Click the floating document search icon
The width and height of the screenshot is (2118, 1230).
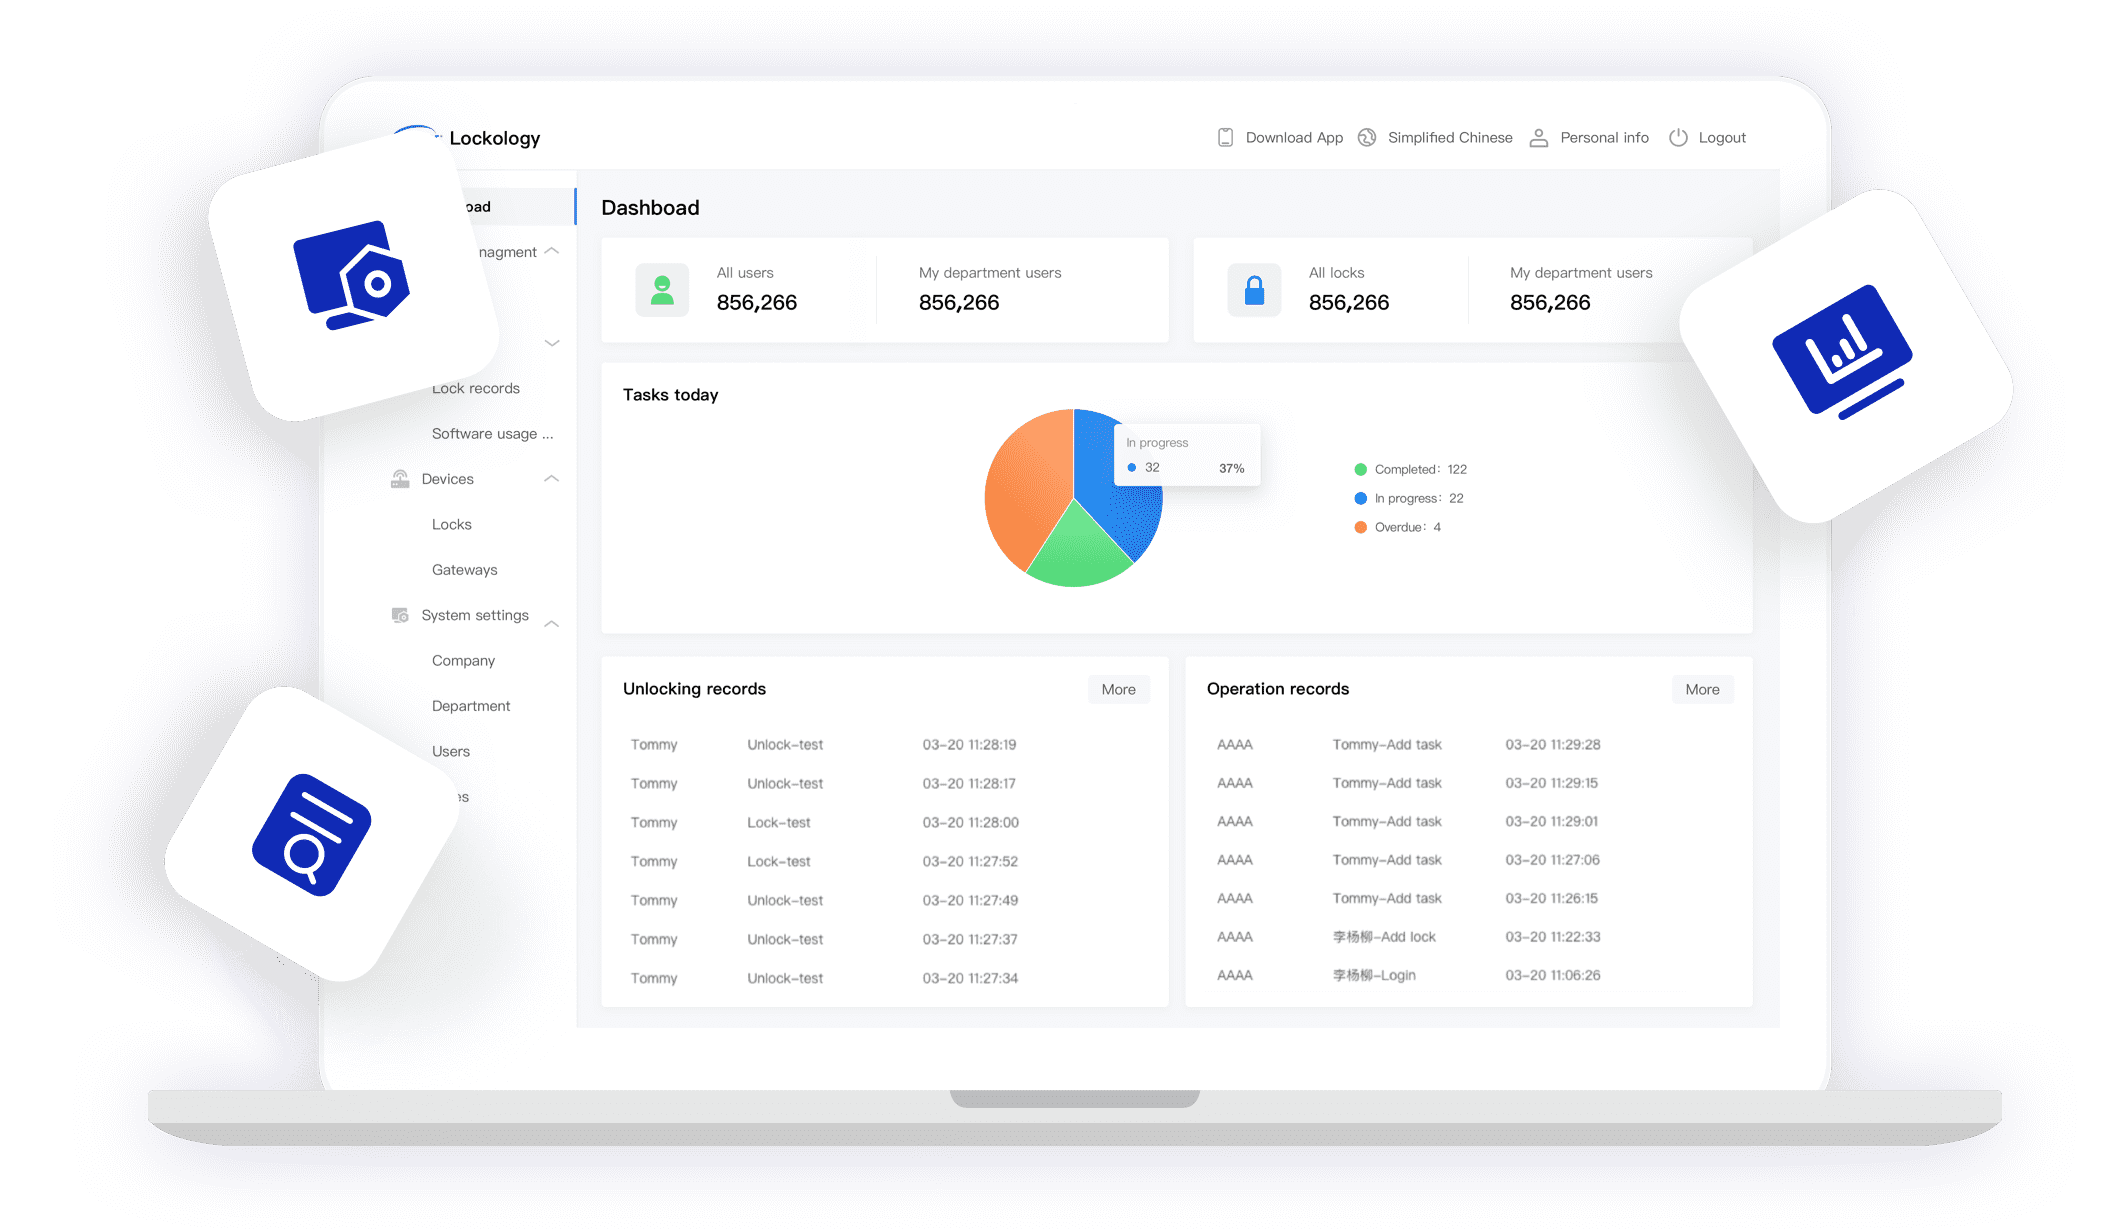311,834
